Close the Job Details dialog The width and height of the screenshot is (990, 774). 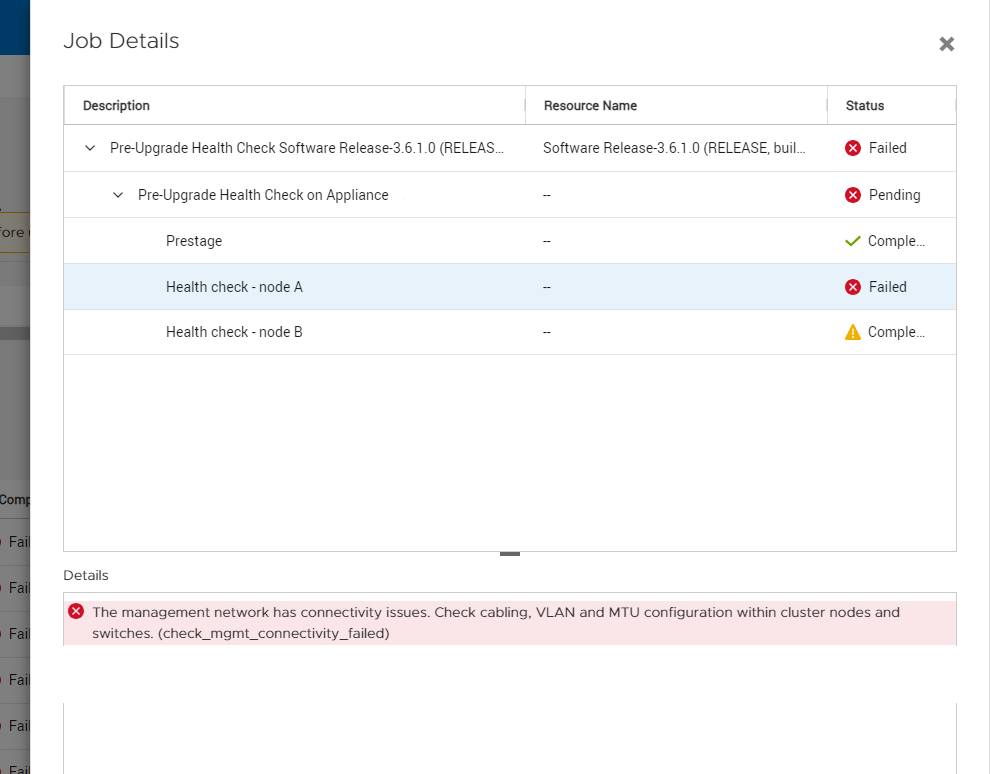pyautogui.click(x=946, y=44)
